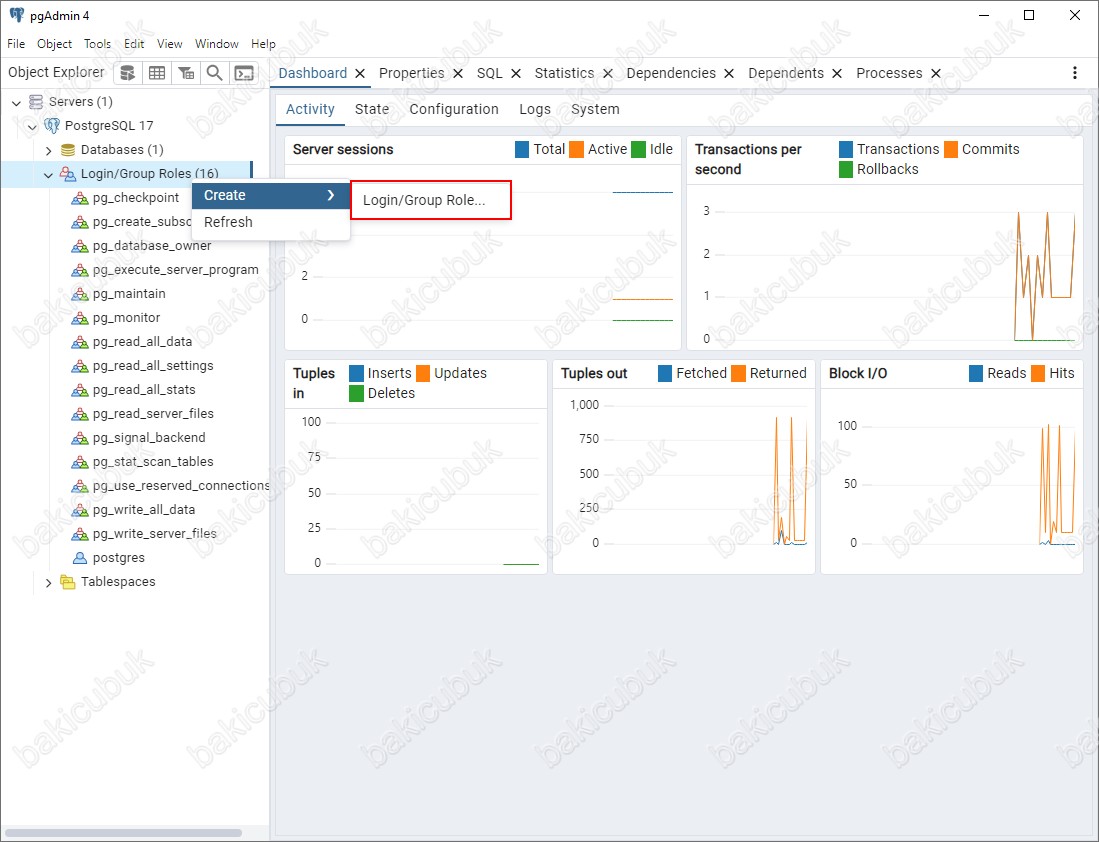The height and width of the screenshot is (842, 1099).
Task: Click the Databases cylinder icon
Action: pos(68,150)
